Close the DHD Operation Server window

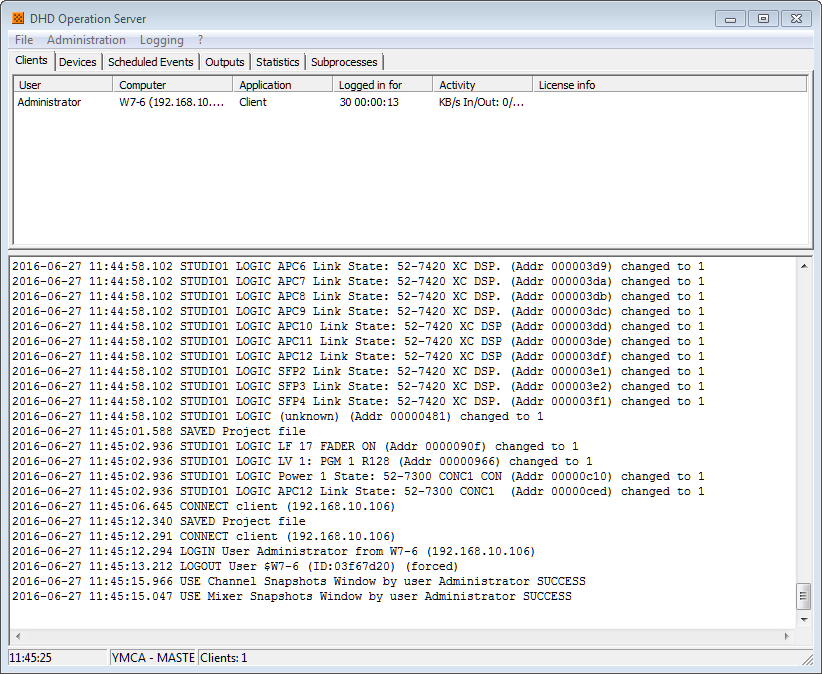pyautogui.click(x=796, y=19)
